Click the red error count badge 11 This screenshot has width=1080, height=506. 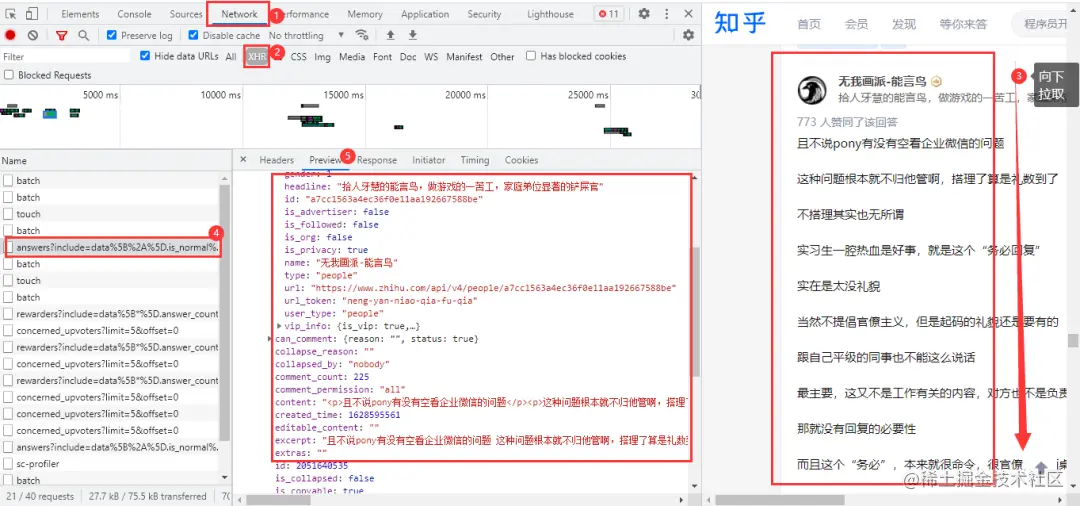[609, 14]
